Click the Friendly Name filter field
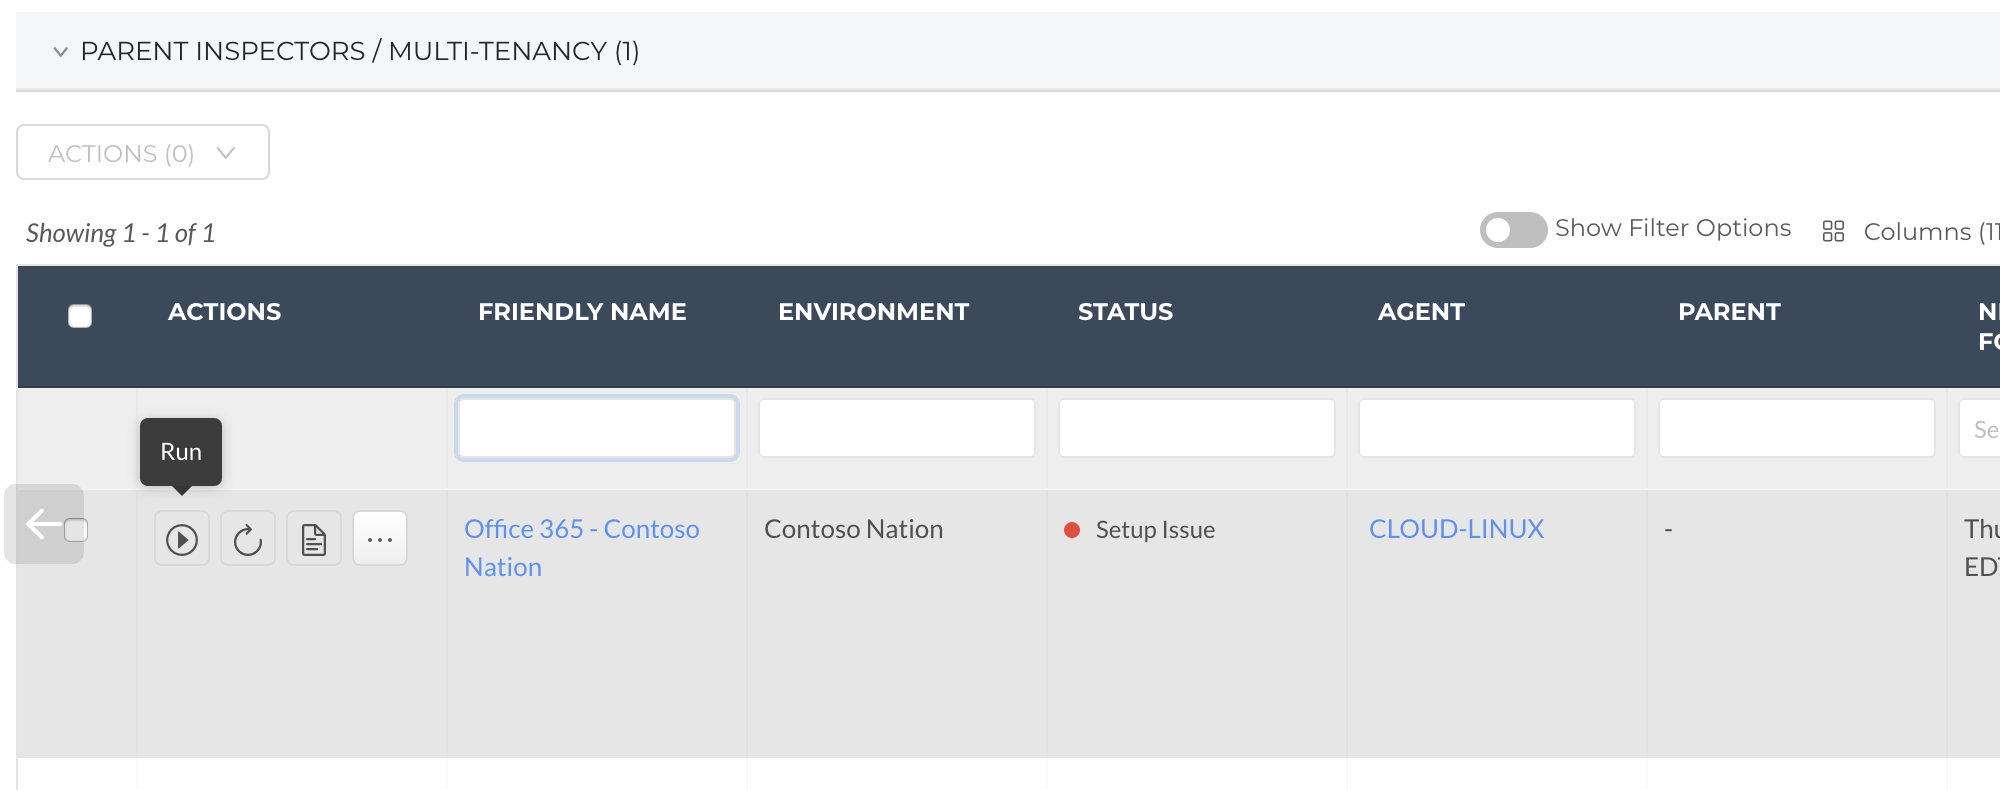The width and height of the screenshot is (2000, 790). point(597,428)
